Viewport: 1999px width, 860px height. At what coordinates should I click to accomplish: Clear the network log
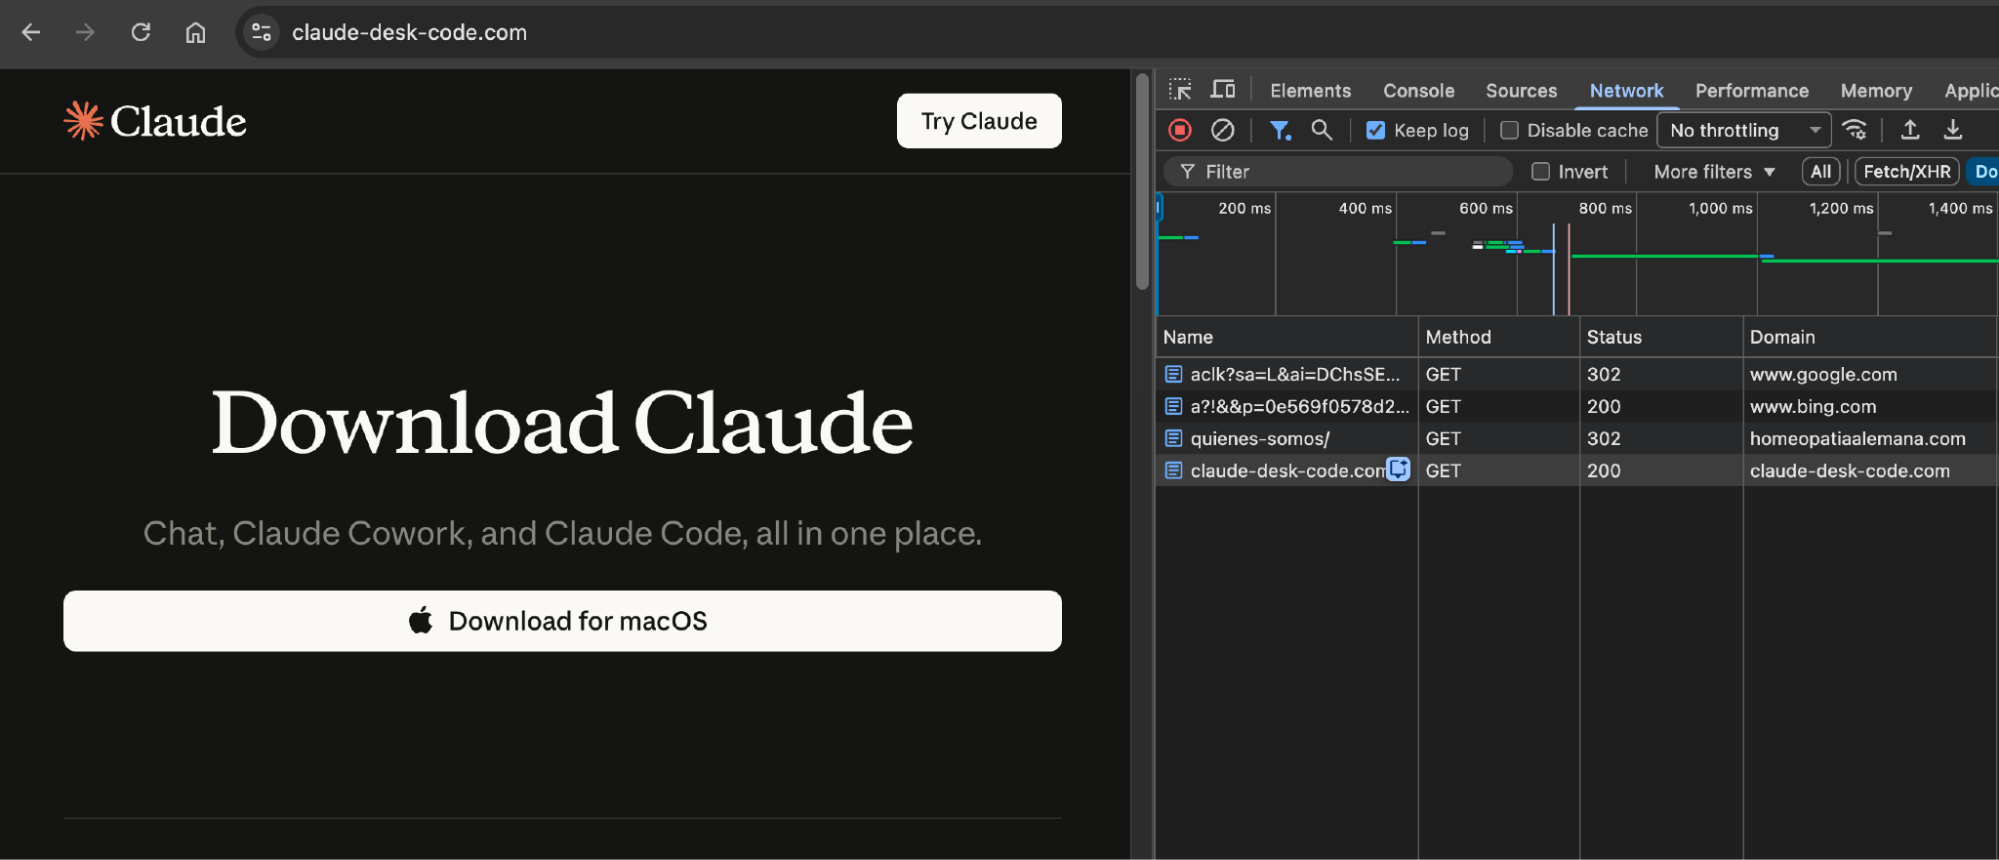tap(1222, 130)
